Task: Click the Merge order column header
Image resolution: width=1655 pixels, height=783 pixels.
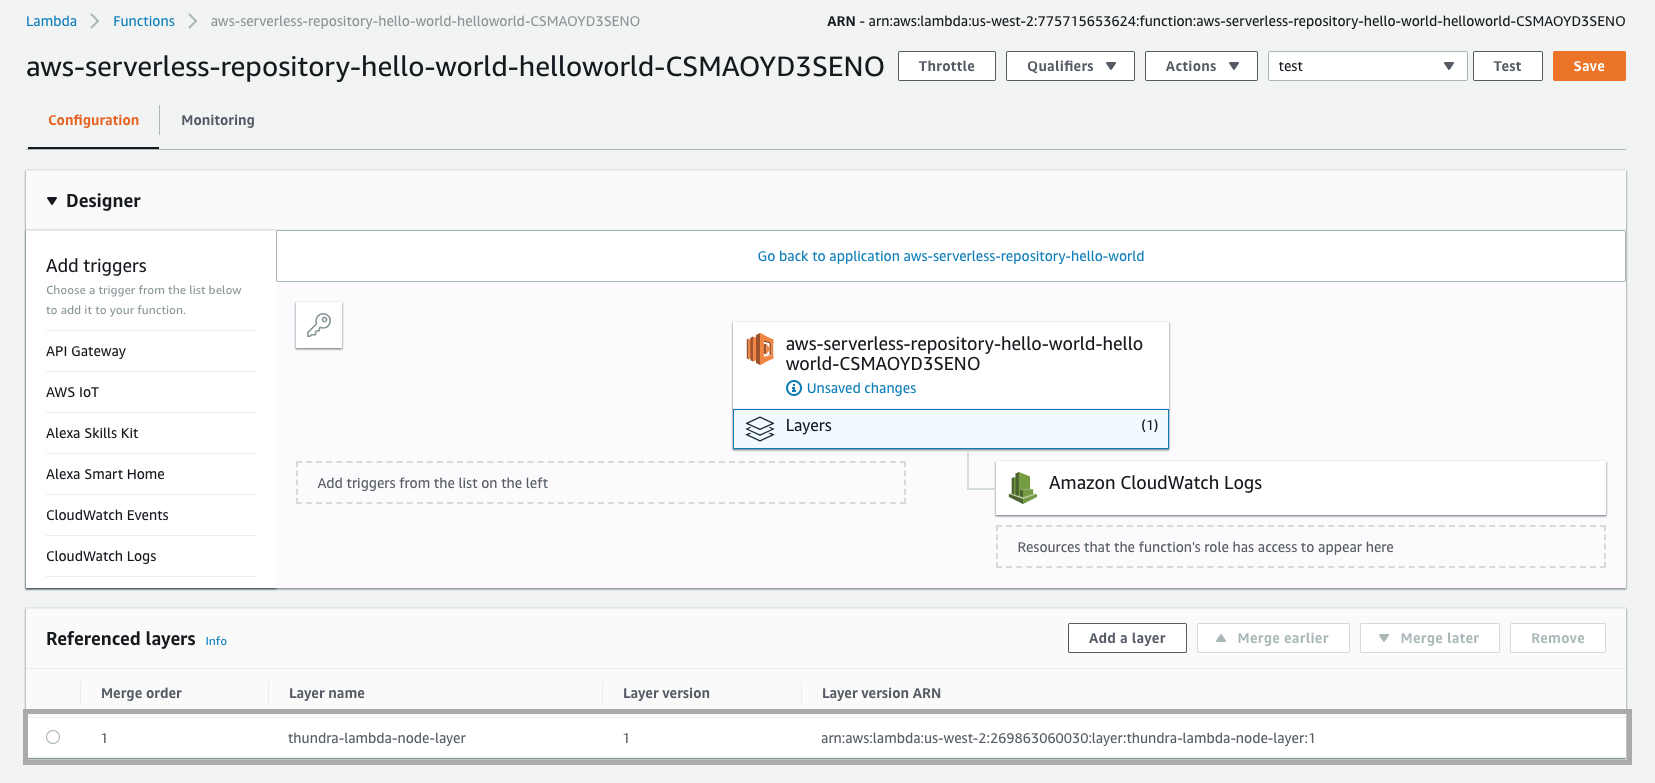Action: coord(141,693)
